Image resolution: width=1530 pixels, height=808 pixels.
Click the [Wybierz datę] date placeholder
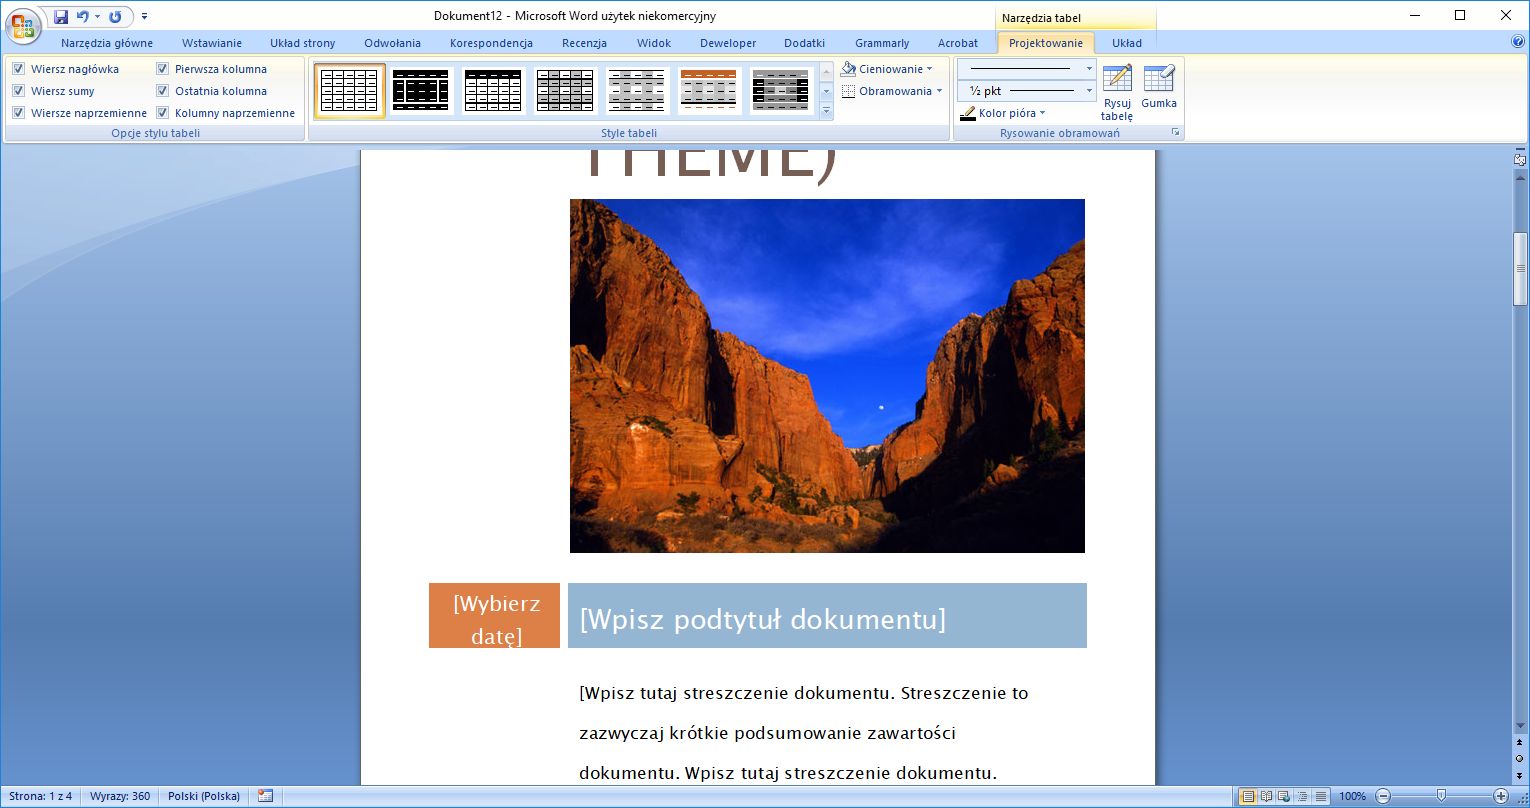pyautogui.click(x=495, y=616)
